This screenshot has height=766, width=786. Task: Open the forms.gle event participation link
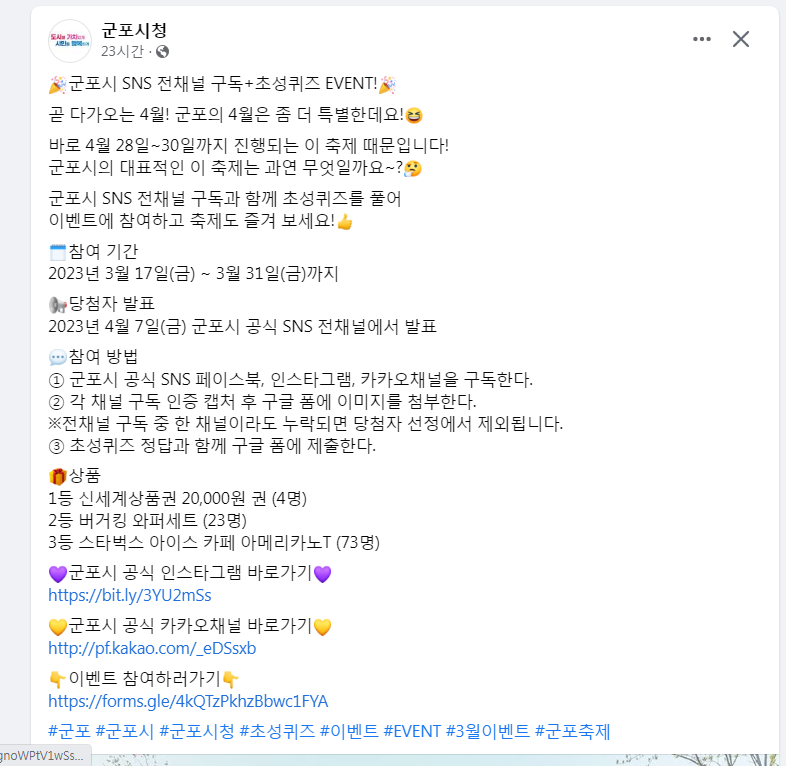(188, 701)
